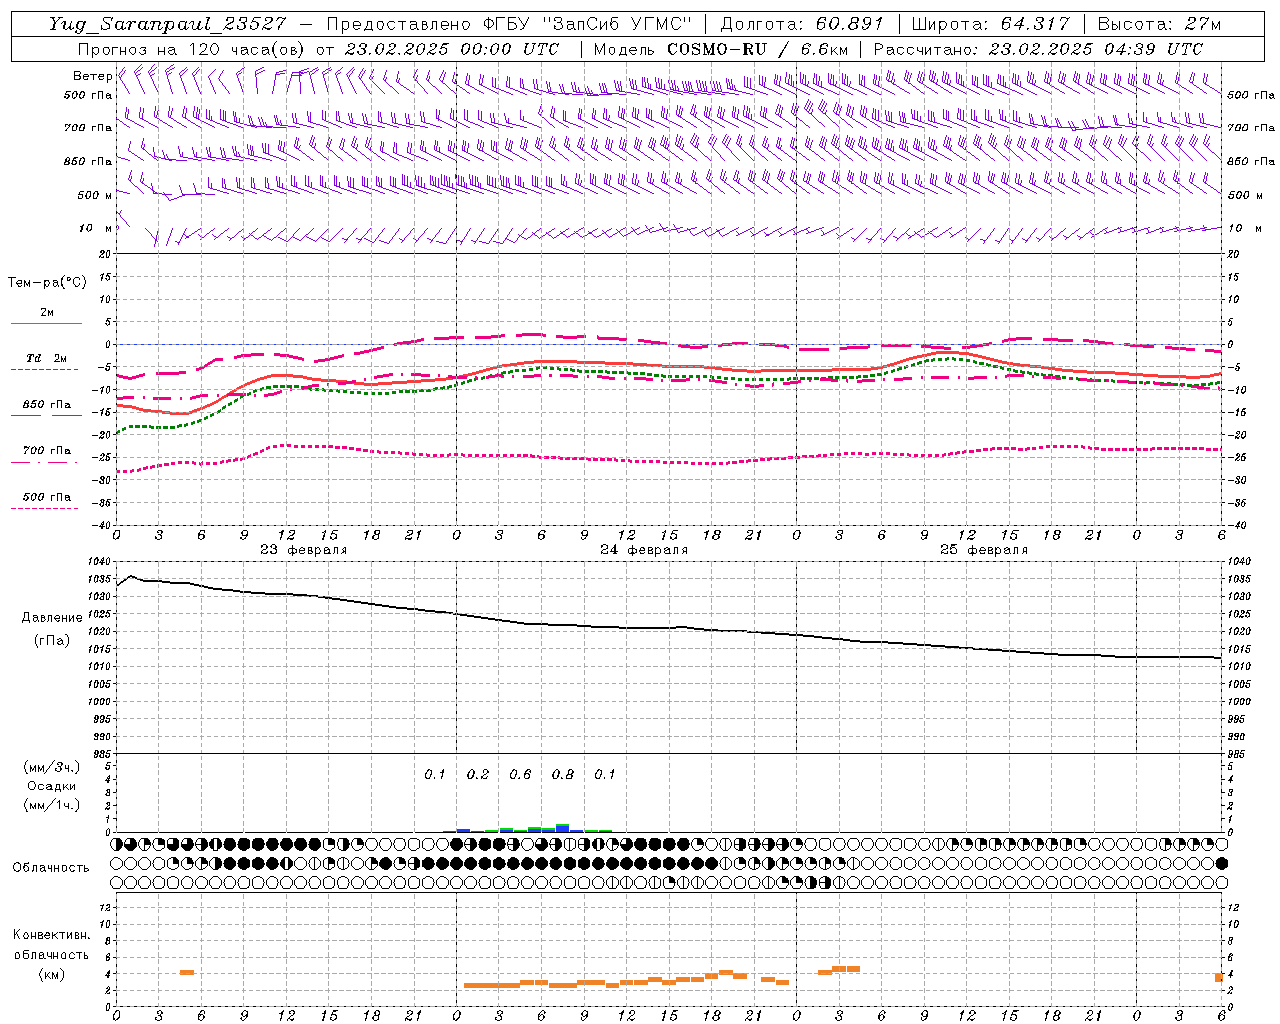The image size is (1280, 1024).
Task: Click the isolated orange convective bar on 23 февраля
Action: pos(187,972)
